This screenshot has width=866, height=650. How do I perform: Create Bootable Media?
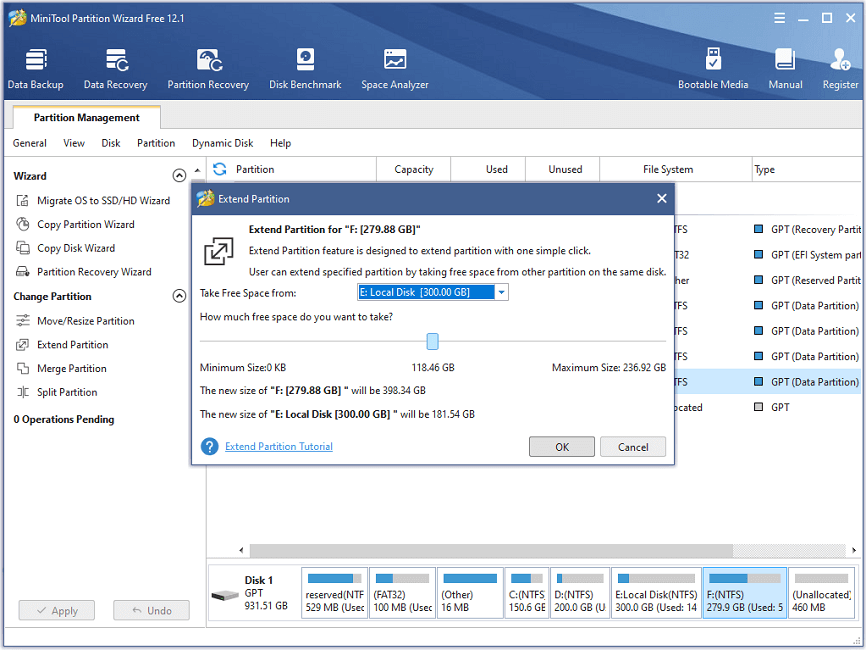coord(713,68)
